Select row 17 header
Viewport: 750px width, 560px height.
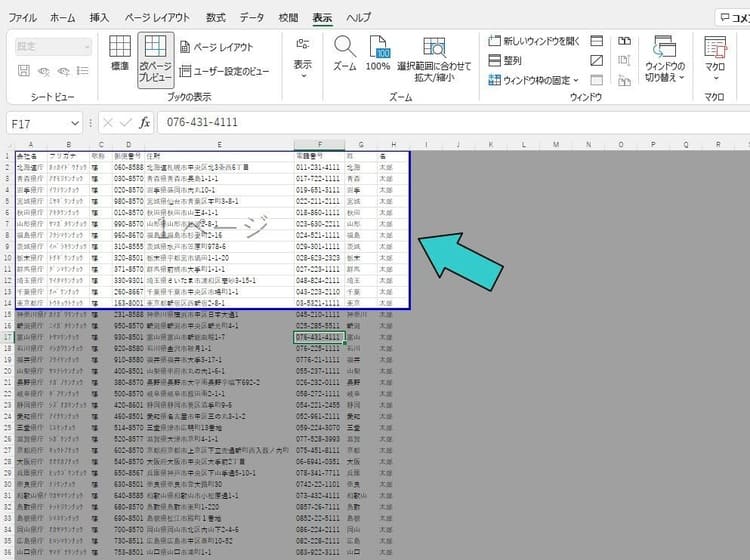(x=7, y=337)
